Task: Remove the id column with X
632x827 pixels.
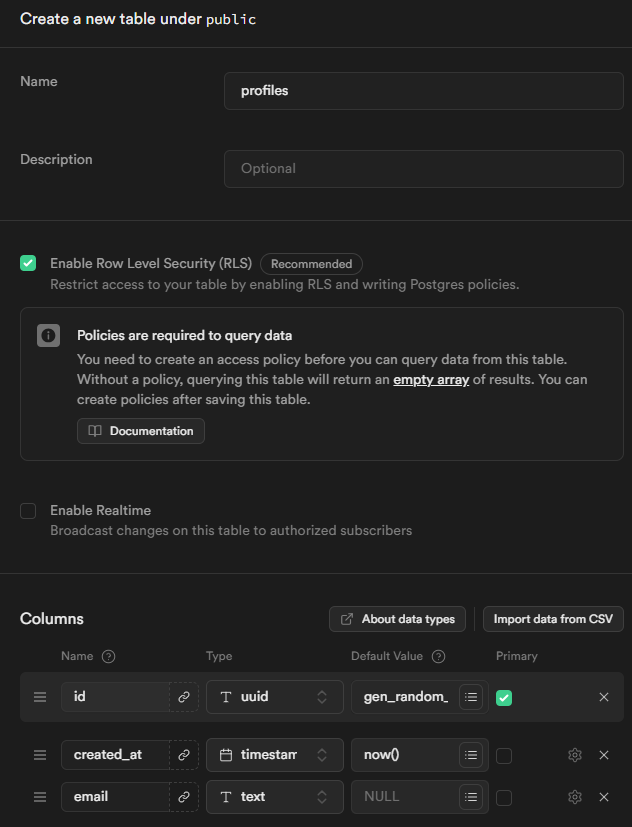Action: click(x=604, y=697)
